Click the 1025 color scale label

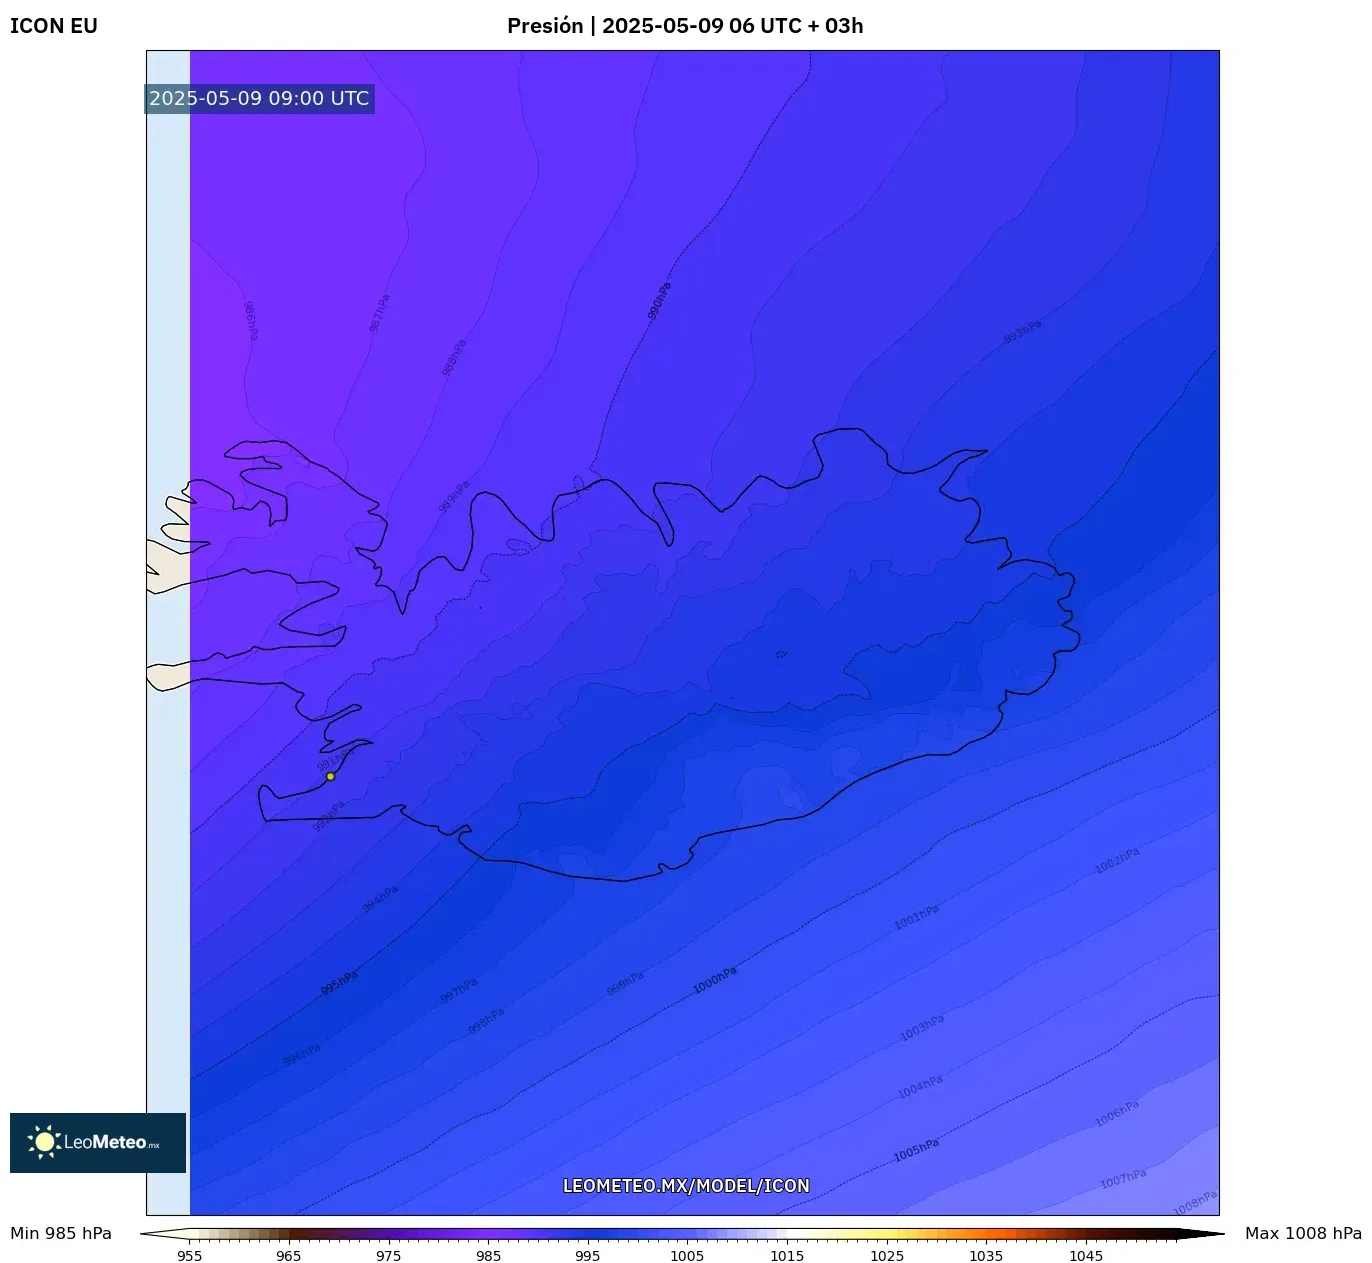pos(887,1256)
